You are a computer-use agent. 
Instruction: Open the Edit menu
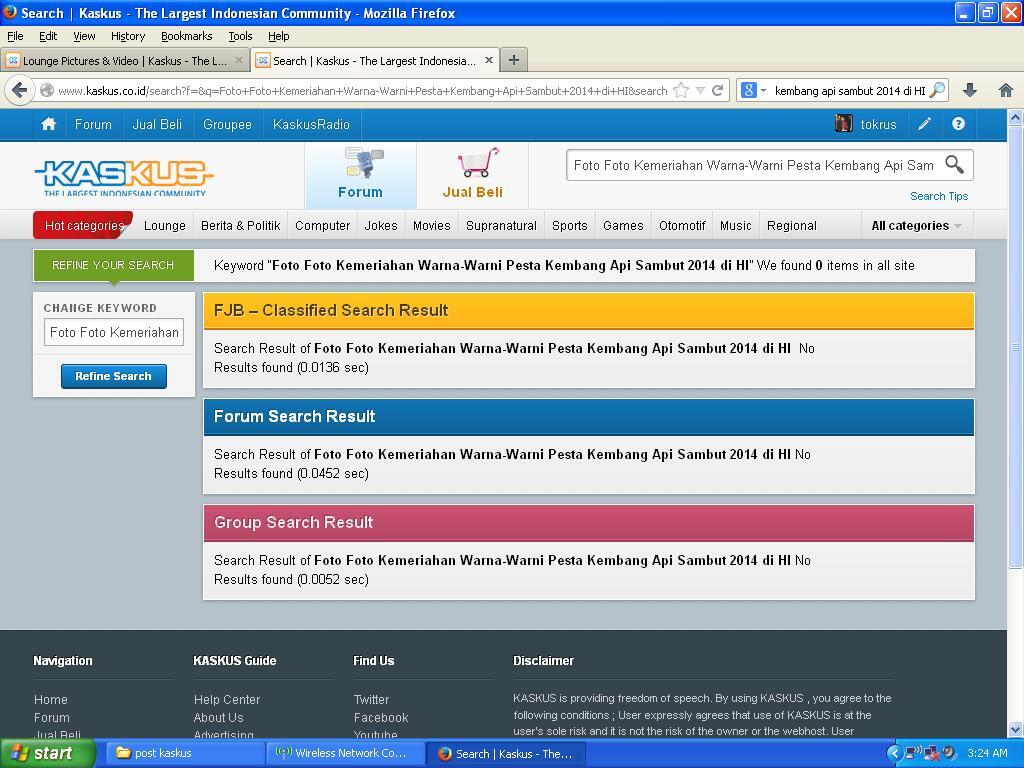[48, 36]
